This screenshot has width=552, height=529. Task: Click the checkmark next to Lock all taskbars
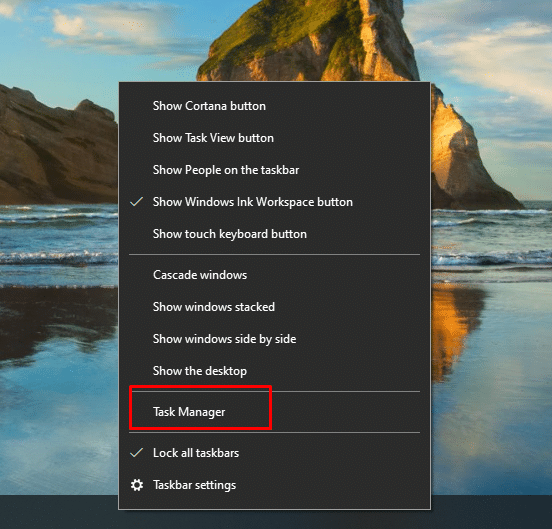(136, 453)
